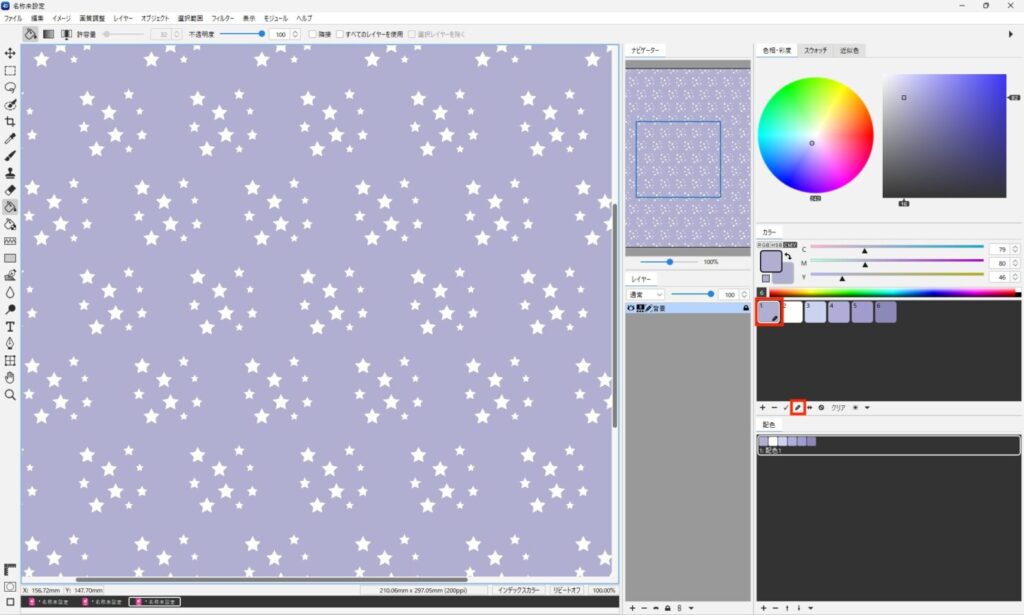This screenshot has width=1024, height=615.
Task: Select the Text tool
Action: (x=10, y=326)
